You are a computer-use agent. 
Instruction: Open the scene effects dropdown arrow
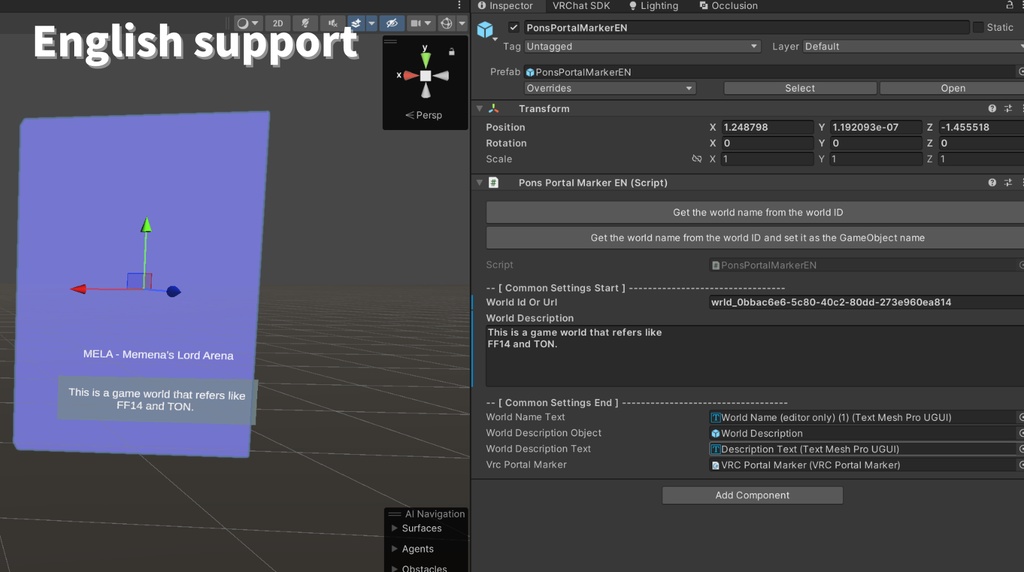(372, 23)
